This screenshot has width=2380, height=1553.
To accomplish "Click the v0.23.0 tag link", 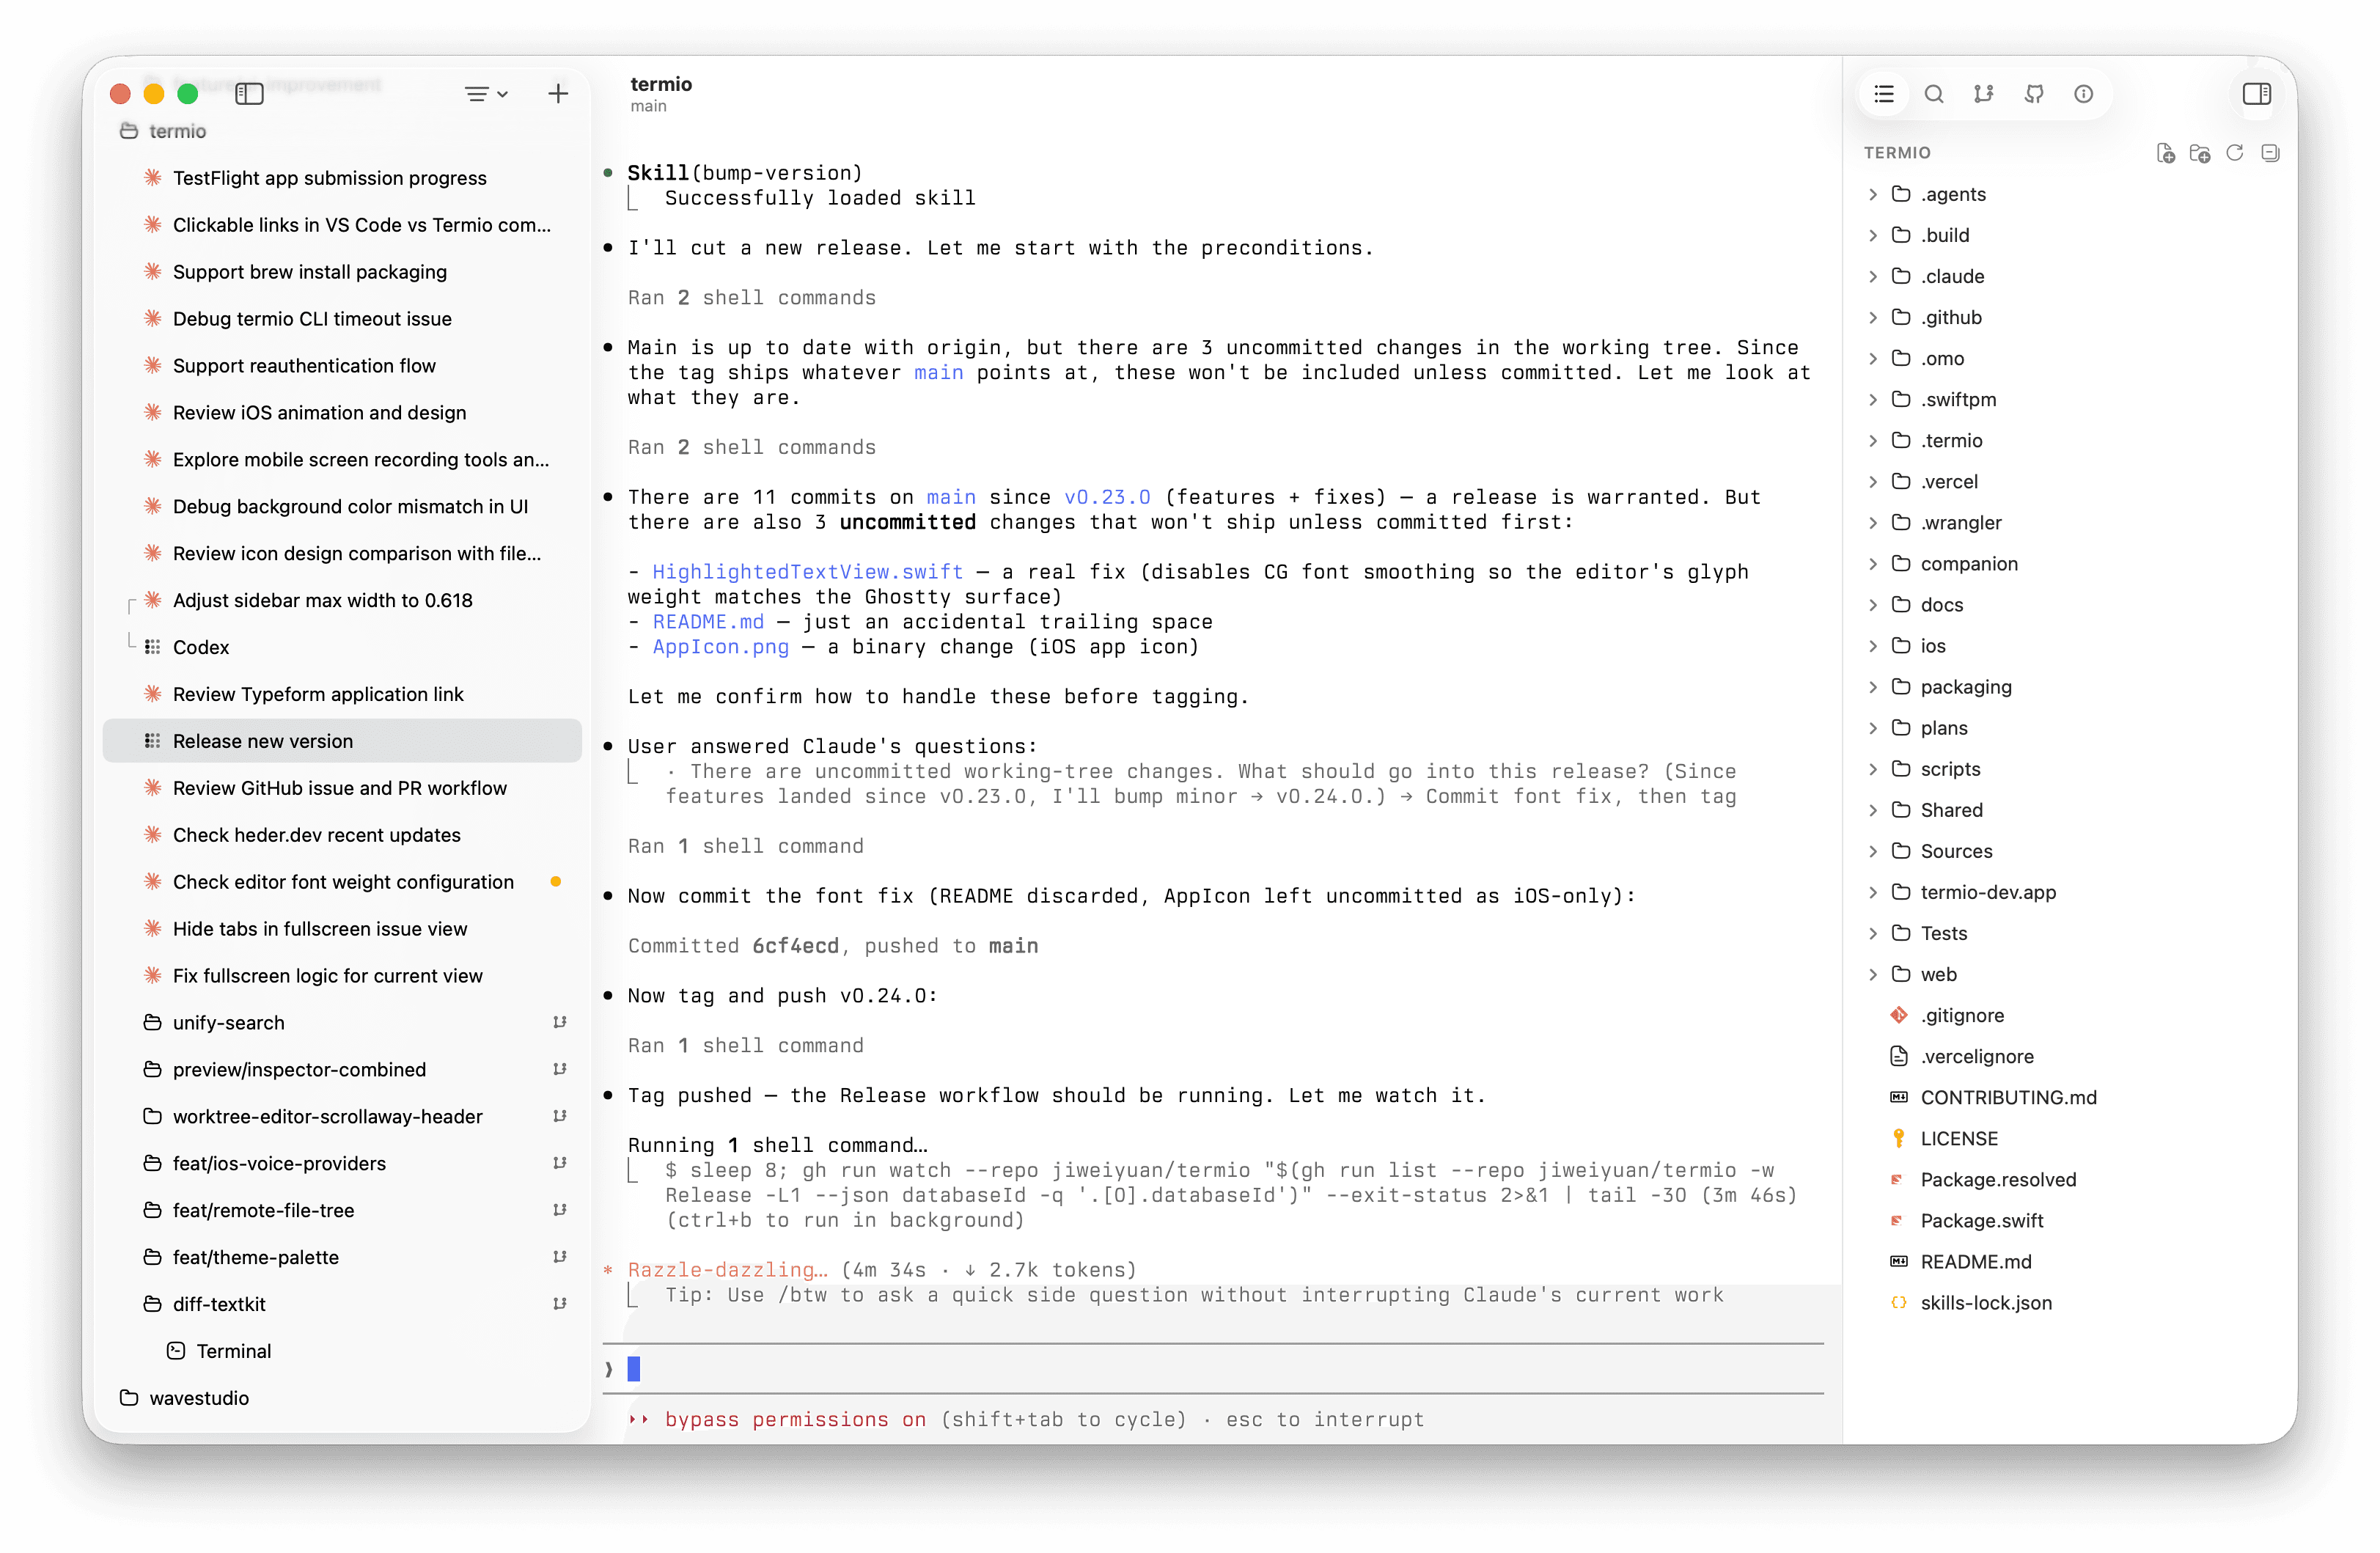I will (x=1107, y=497).
